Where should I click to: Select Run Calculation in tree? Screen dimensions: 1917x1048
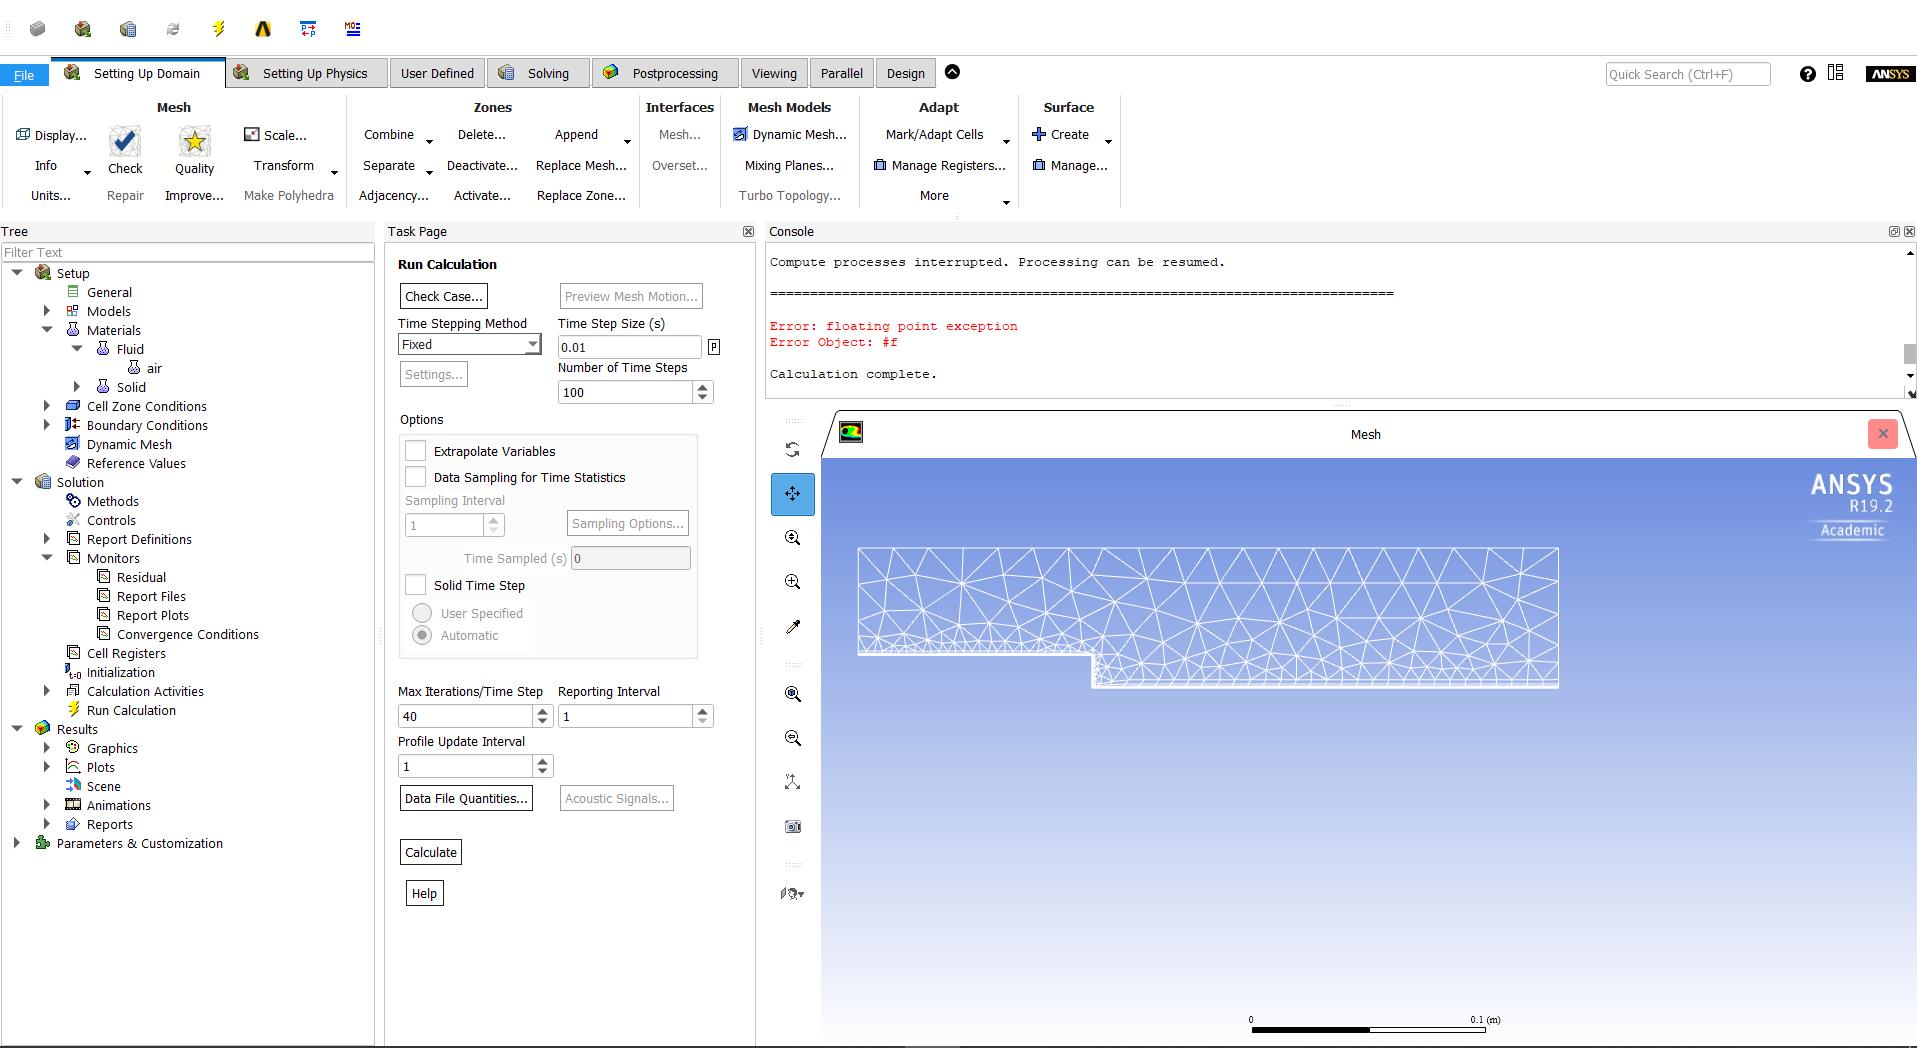(131, 710)
